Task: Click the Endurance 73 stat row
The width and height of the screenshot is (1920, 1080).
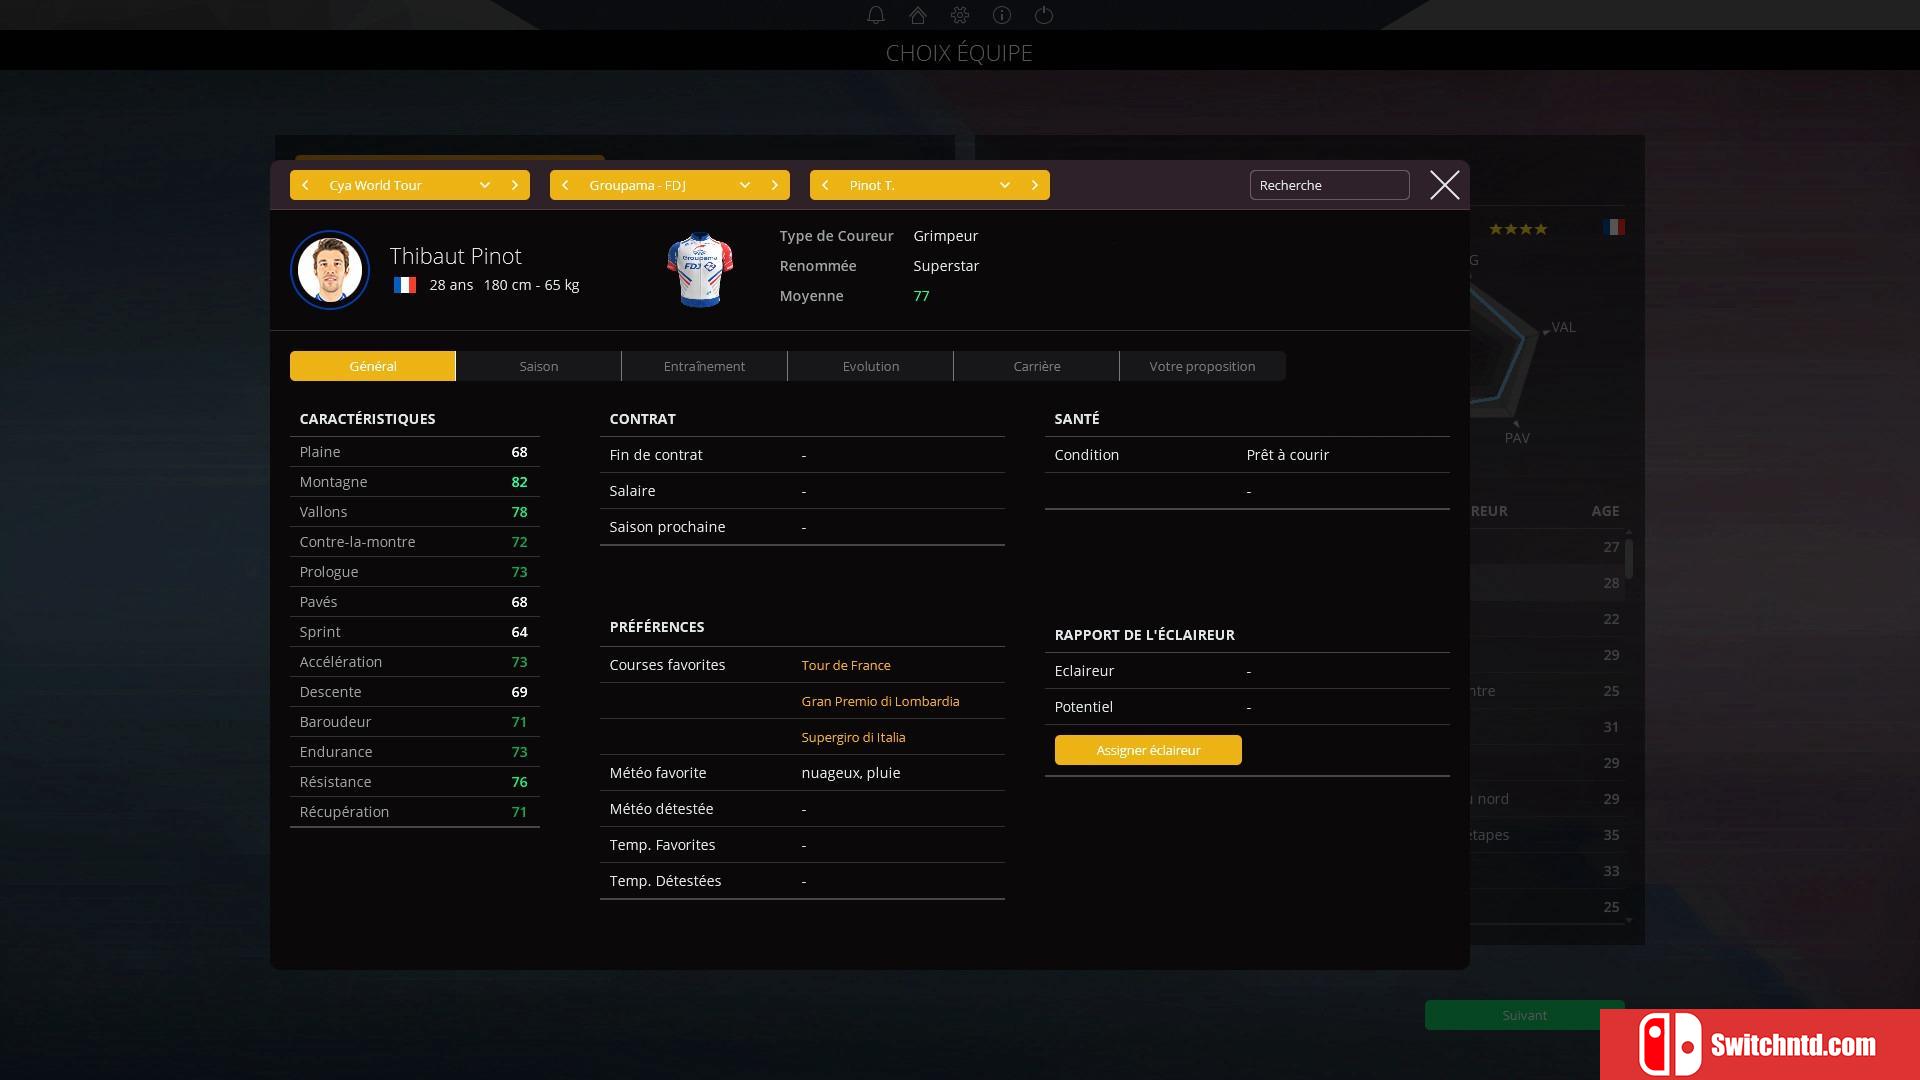Action: (414, 752)
